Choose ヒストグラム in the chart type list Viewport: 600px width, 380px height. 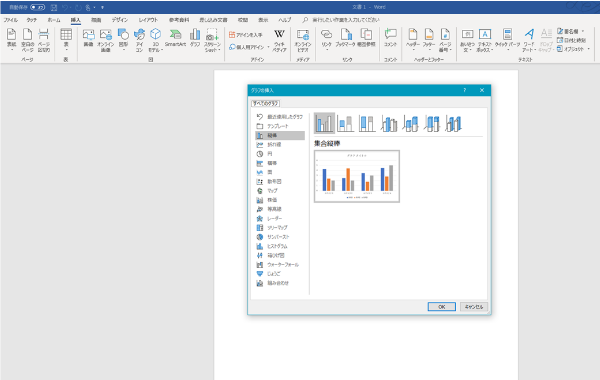(x=280, y=246)
